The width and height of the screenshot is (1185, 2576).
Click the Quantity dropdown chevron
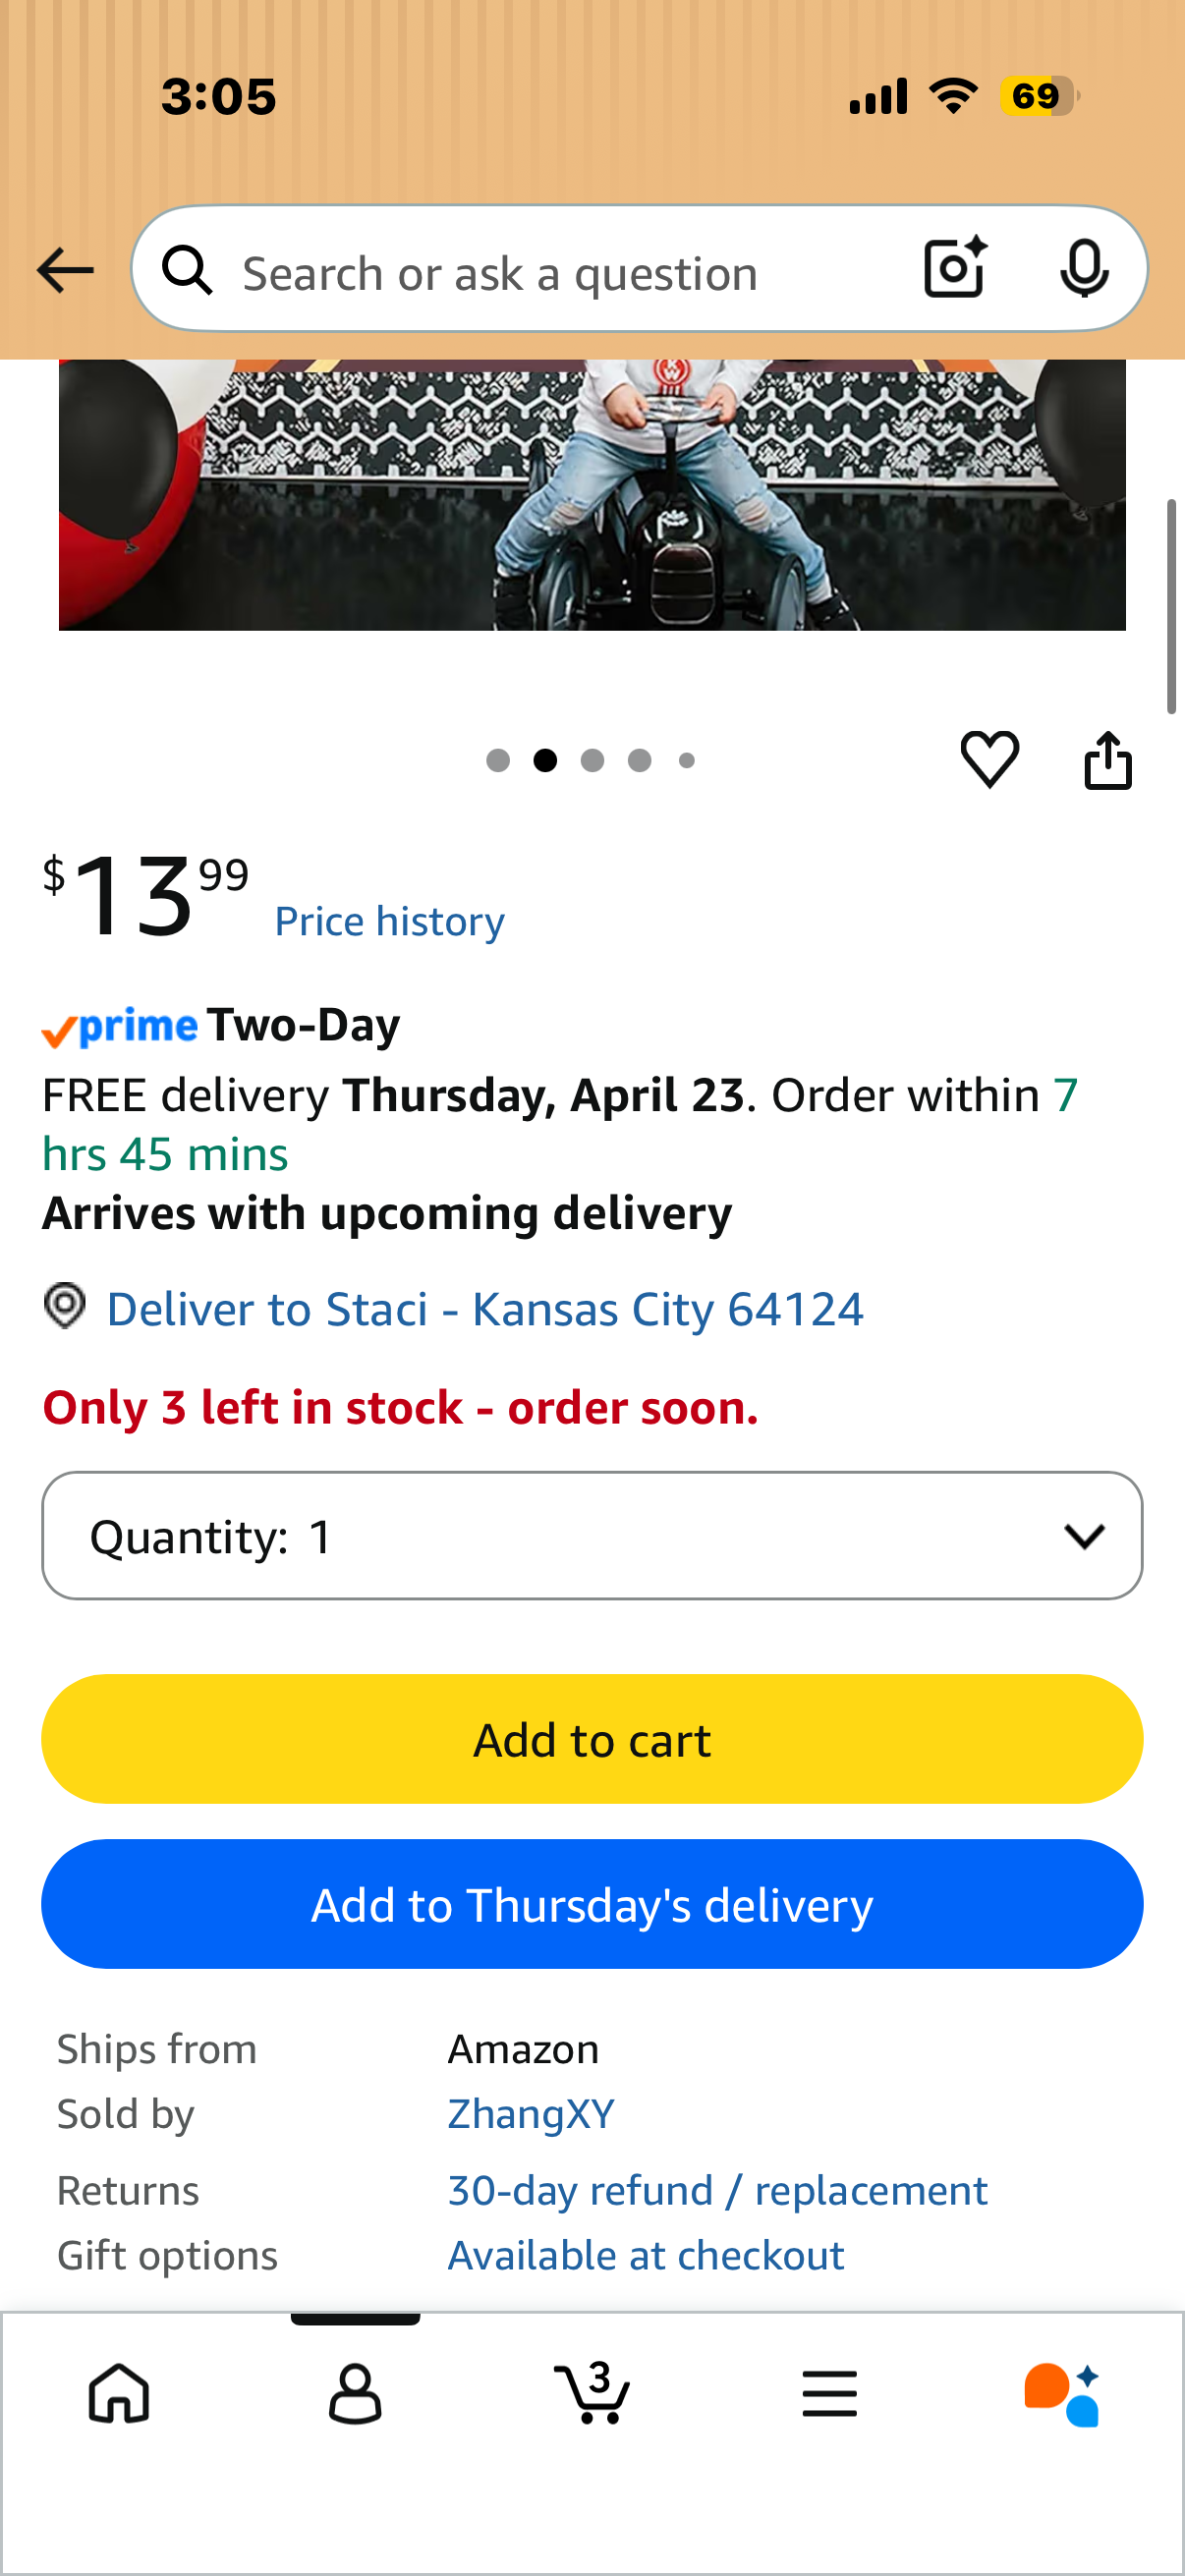(1084, 1536)
